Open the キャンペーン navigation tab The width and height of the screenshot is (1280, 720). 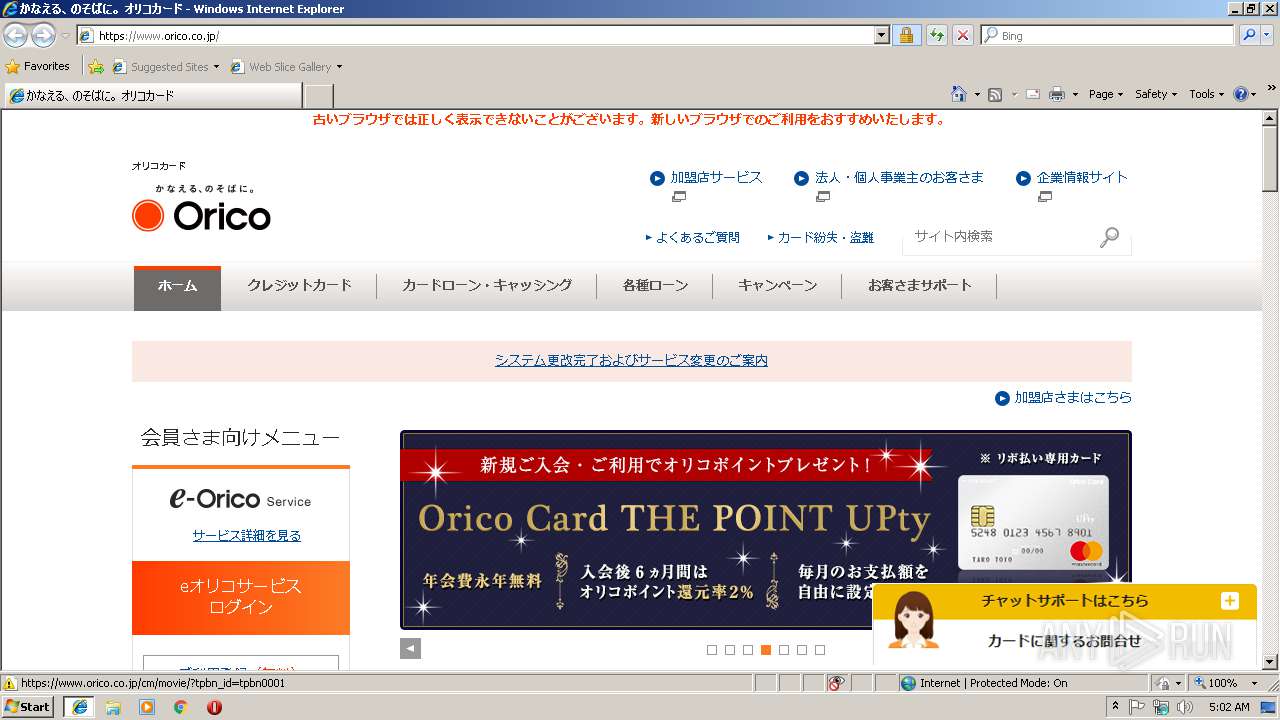pyautogui.click(x=777, y=285)
